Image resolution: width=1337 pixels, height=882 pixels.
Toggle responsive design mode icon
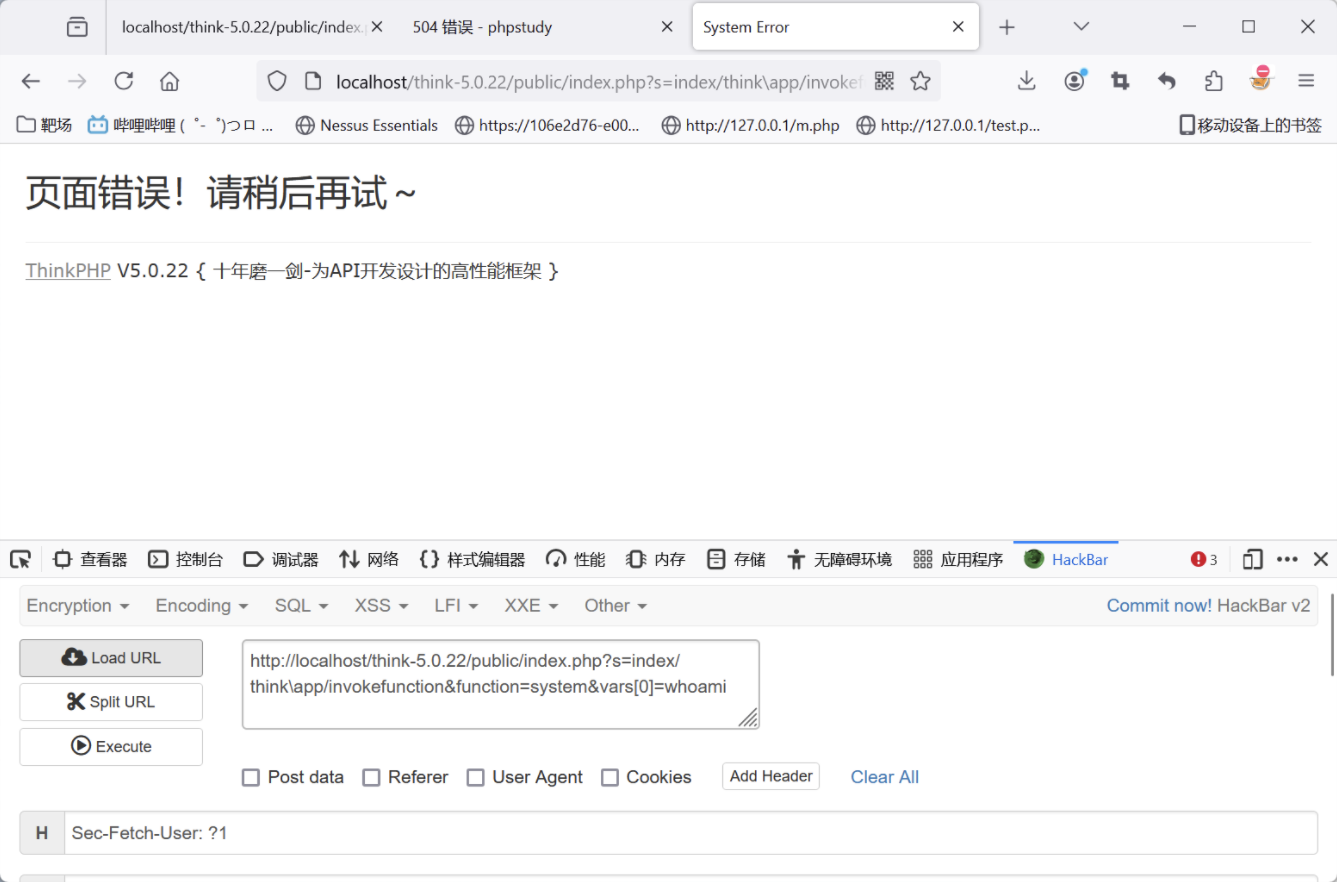(x=1252, y=559)
